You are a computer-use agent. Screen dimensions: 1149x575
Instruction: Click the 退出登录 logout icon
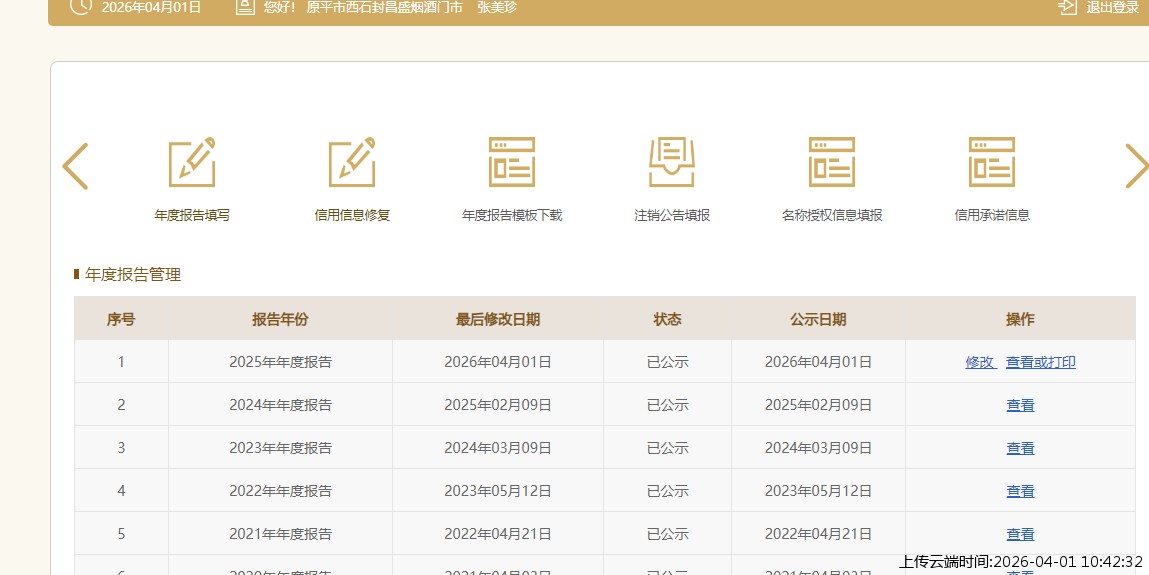coord(1067,7)
